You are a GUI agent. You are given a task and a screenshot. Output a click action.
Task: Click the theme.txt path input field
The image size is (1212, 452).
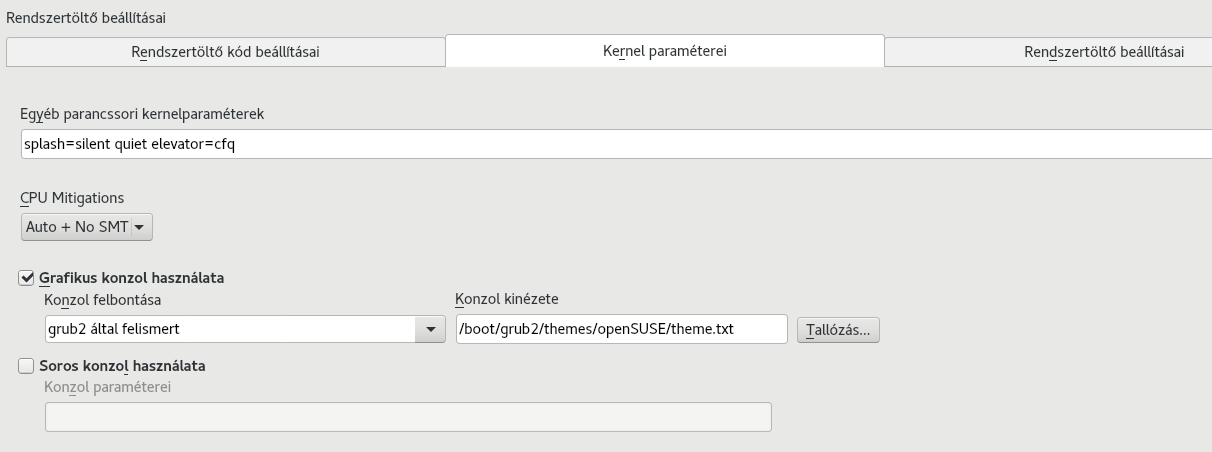coord(622,329)
